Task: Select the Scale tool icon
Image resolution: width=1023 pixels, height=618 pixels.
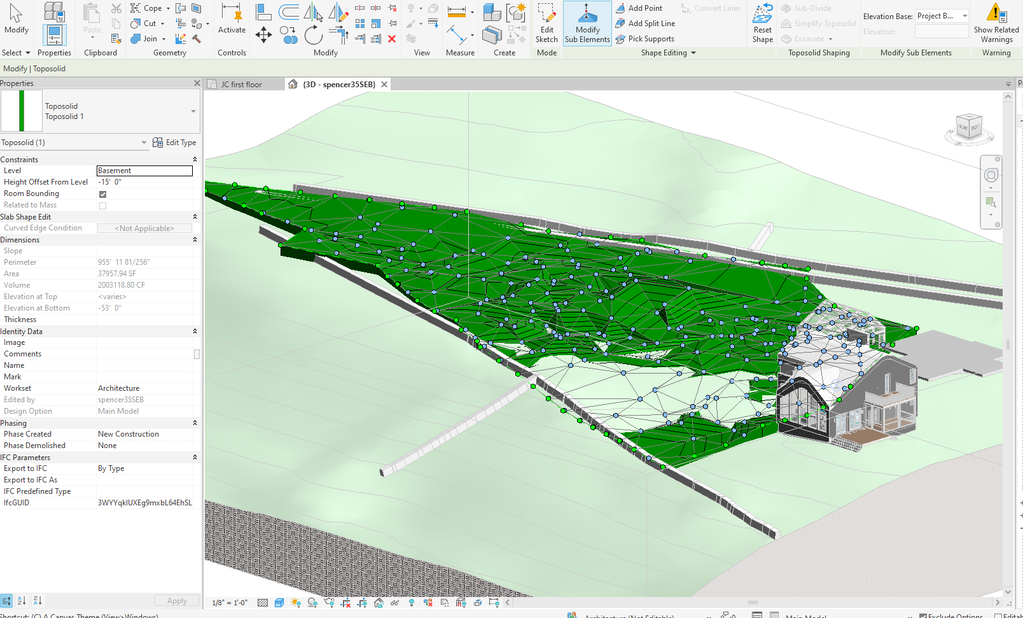Action: (376, 23)
